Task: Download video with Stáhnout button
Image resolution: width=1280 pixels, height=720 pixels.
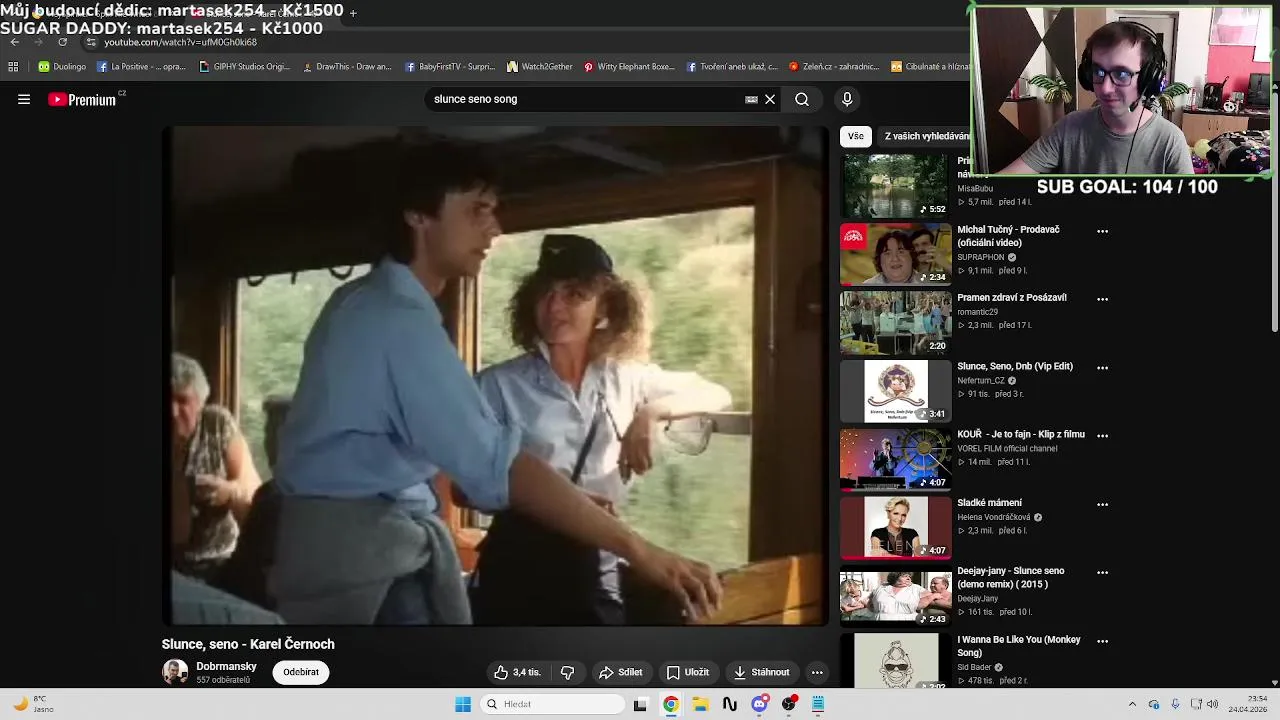Action: pyautogui.click(x=762, y=672)
